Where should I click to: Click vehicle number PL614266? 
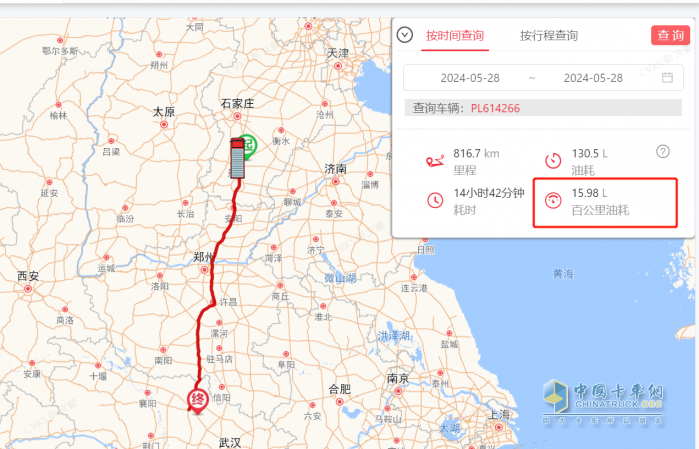(495, 108)
